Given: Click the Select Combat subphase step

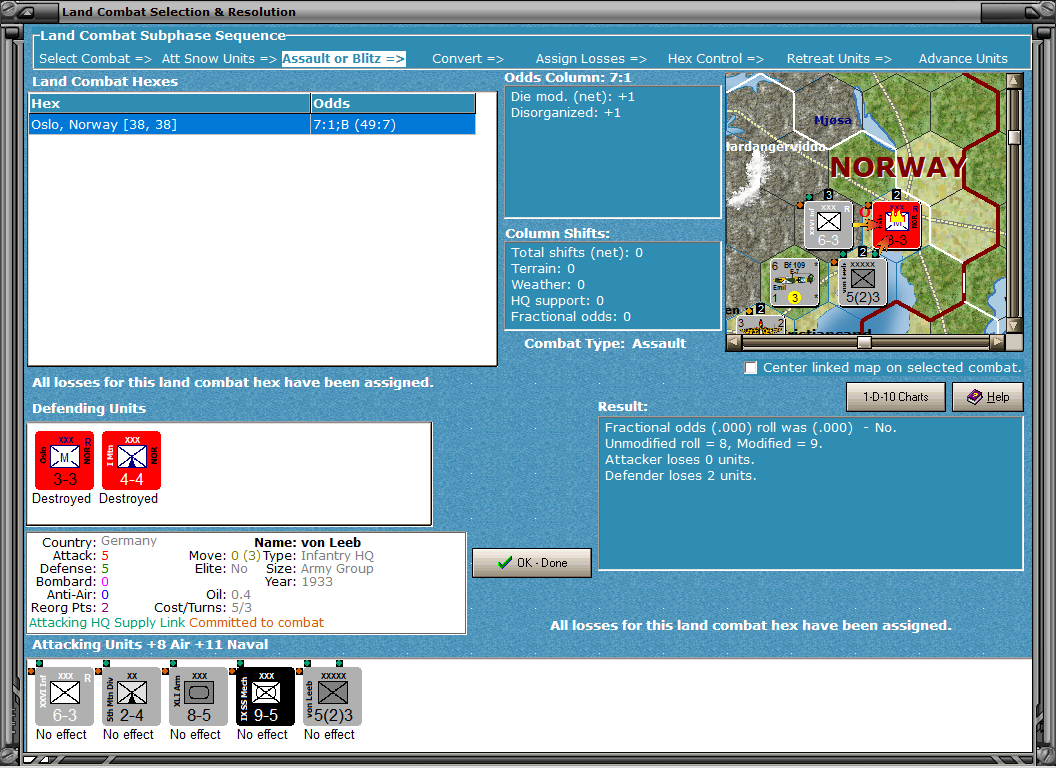Looking at the screenshot, I should [95, 59].
